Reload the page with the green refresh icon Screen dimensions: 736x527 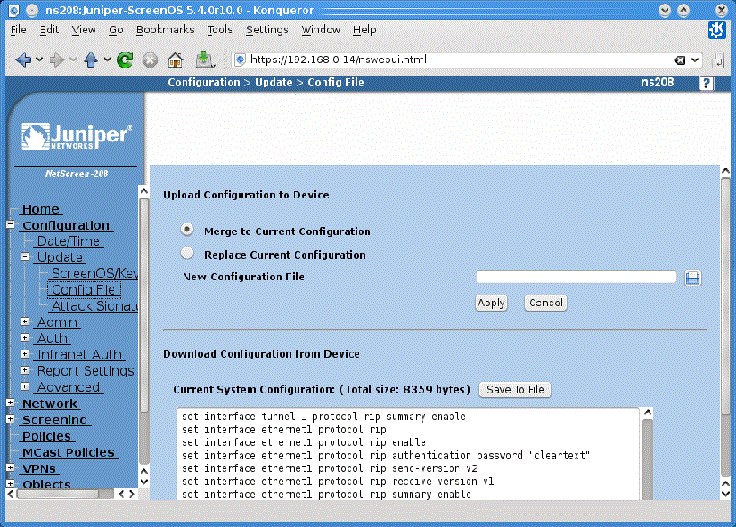coord(125,60)
